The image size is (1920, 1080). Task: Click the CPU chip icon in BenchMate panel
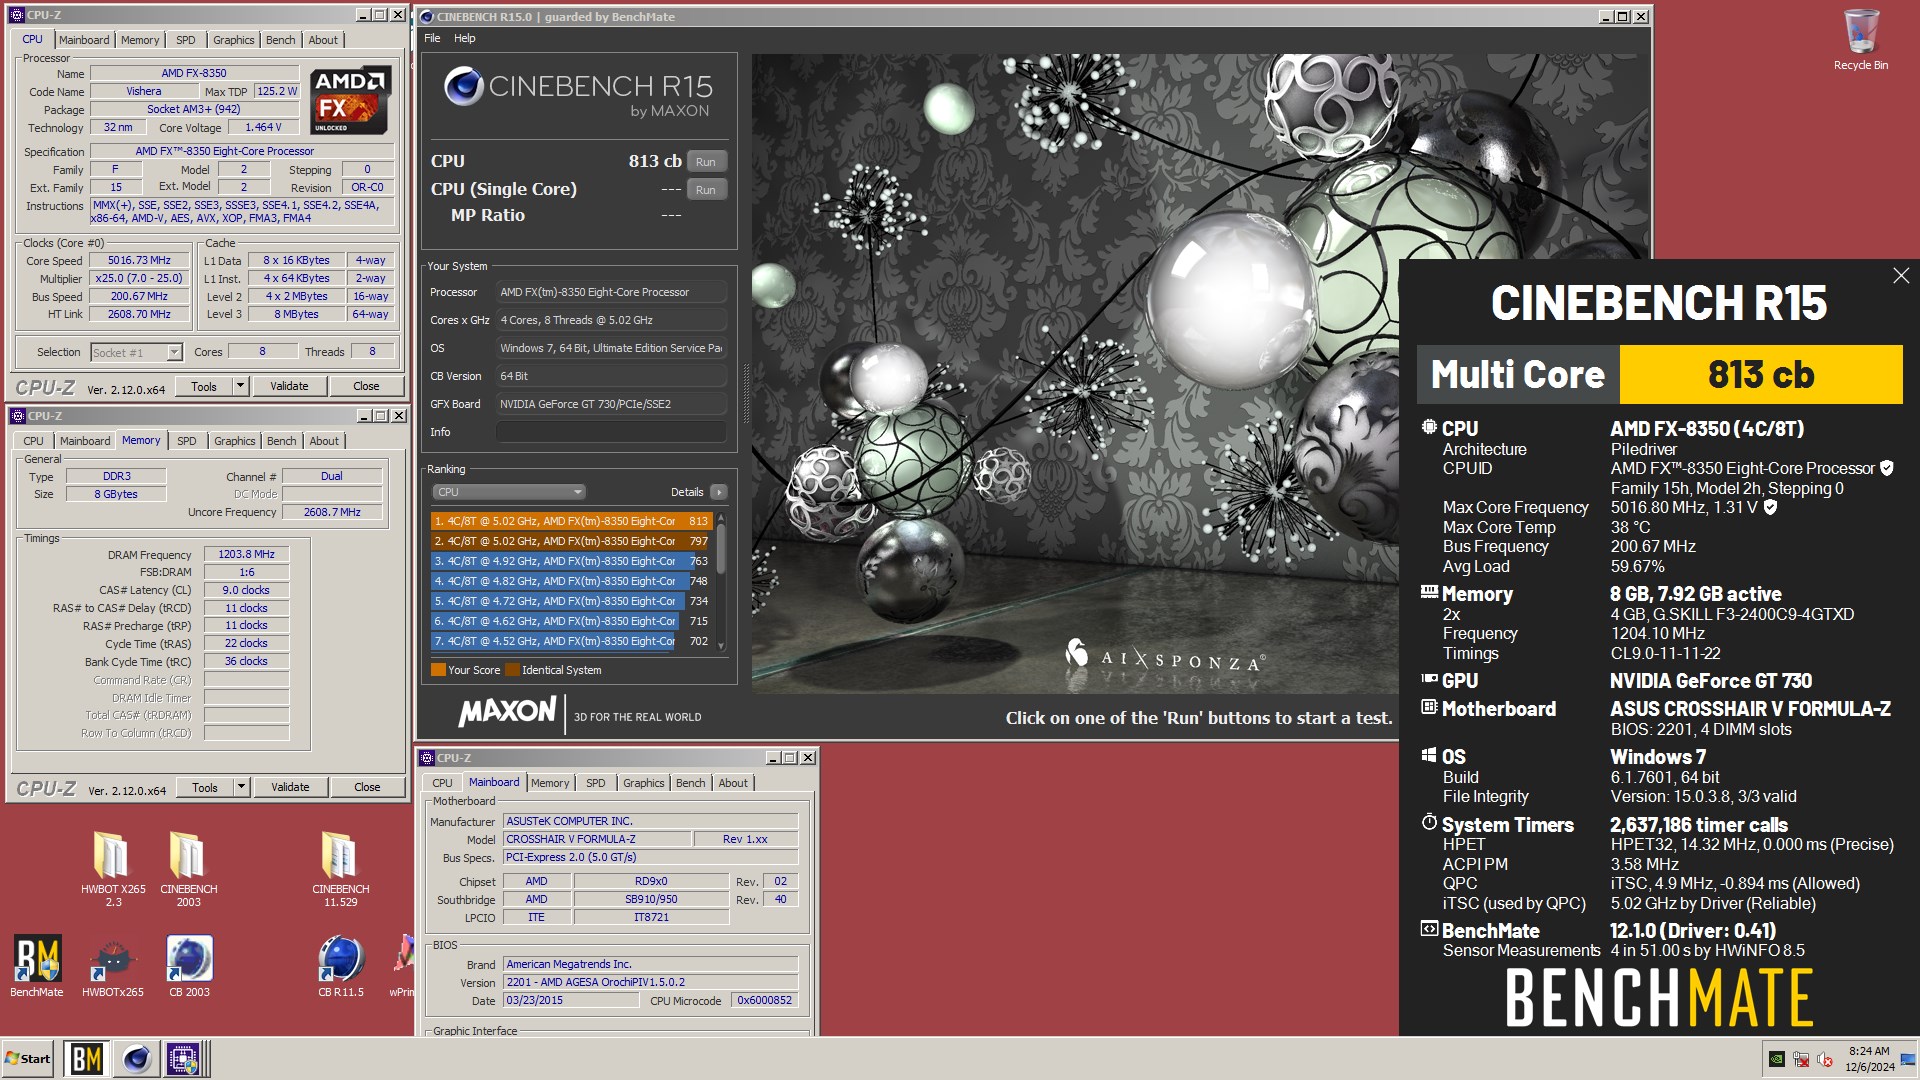(x=1429, y=428)
